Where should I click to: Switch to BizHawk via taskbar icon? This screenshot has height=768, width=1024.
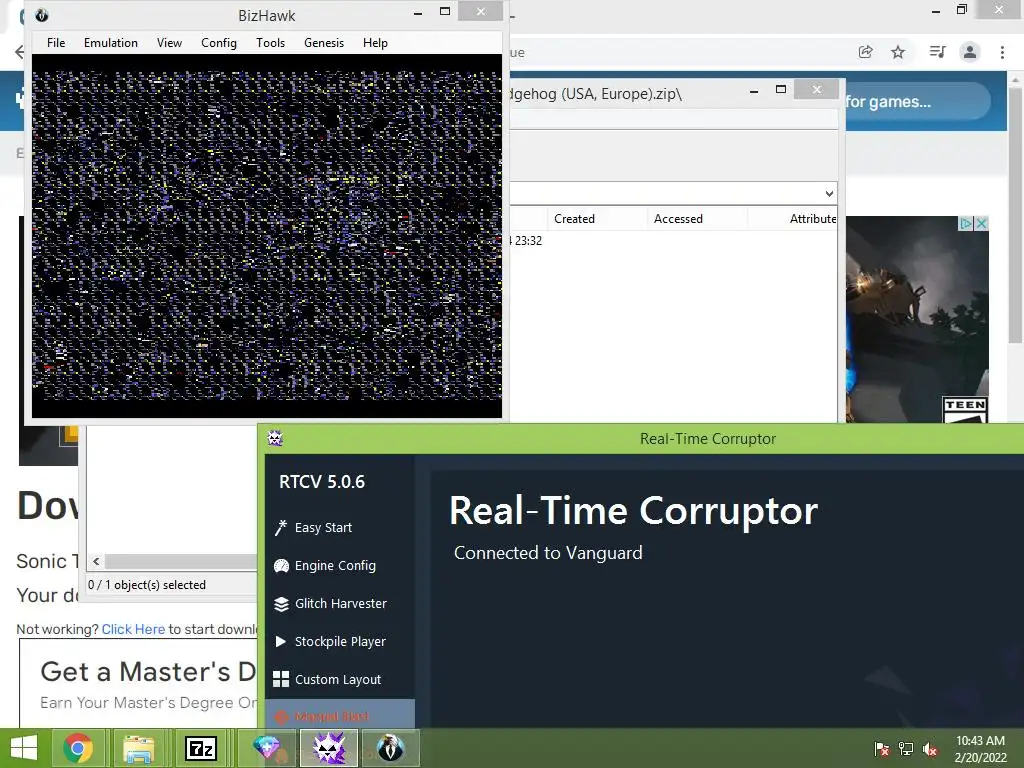click(391, 748)
